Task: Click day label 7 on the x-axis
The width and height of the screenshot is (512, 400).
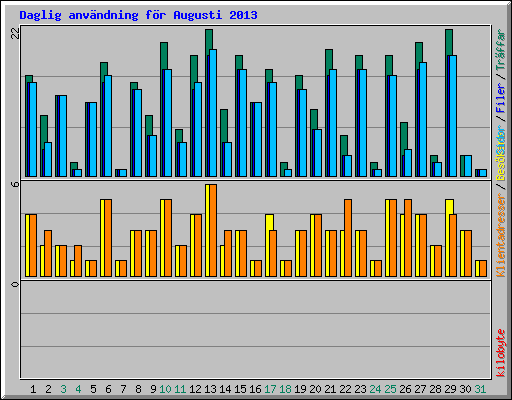Action: (x=123, y=389)
